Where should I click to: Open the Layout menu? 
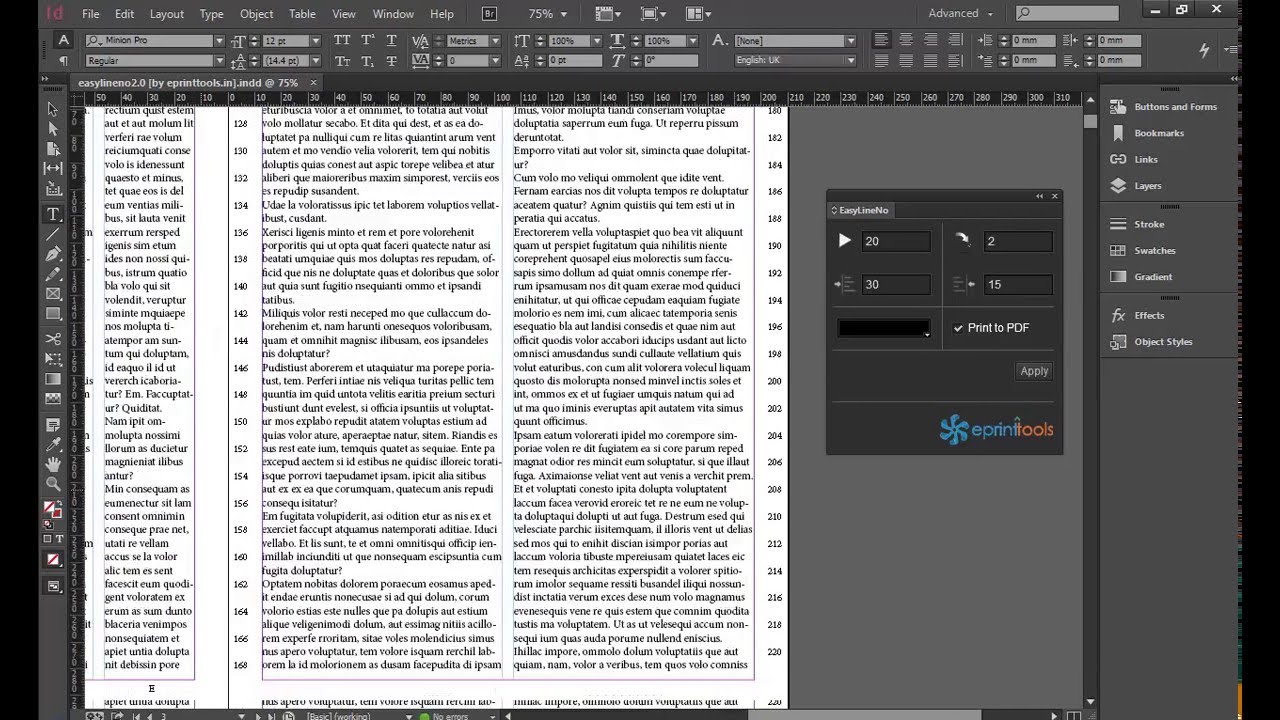(167, 14)
